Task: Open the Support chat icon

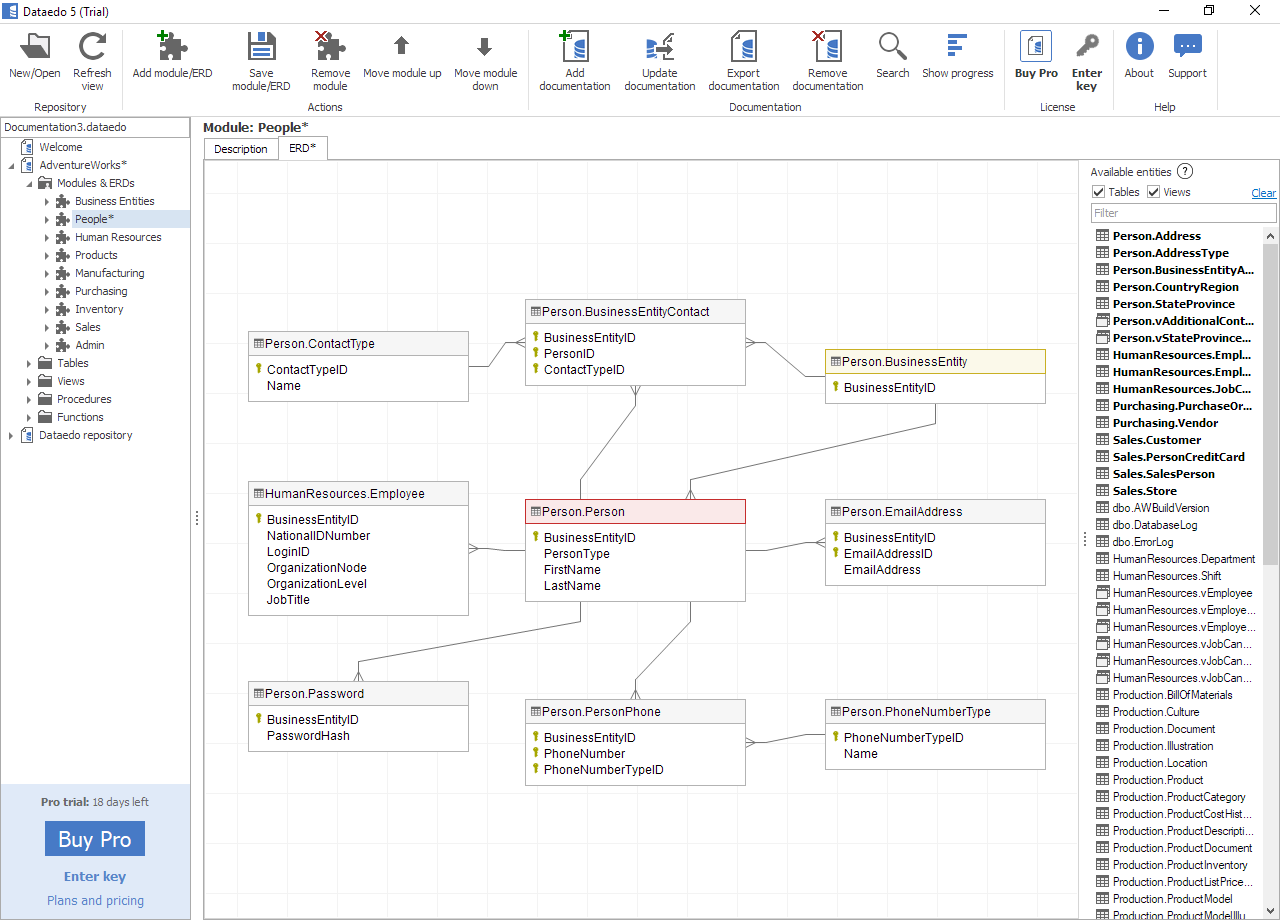Action: tap(1187, 46)
